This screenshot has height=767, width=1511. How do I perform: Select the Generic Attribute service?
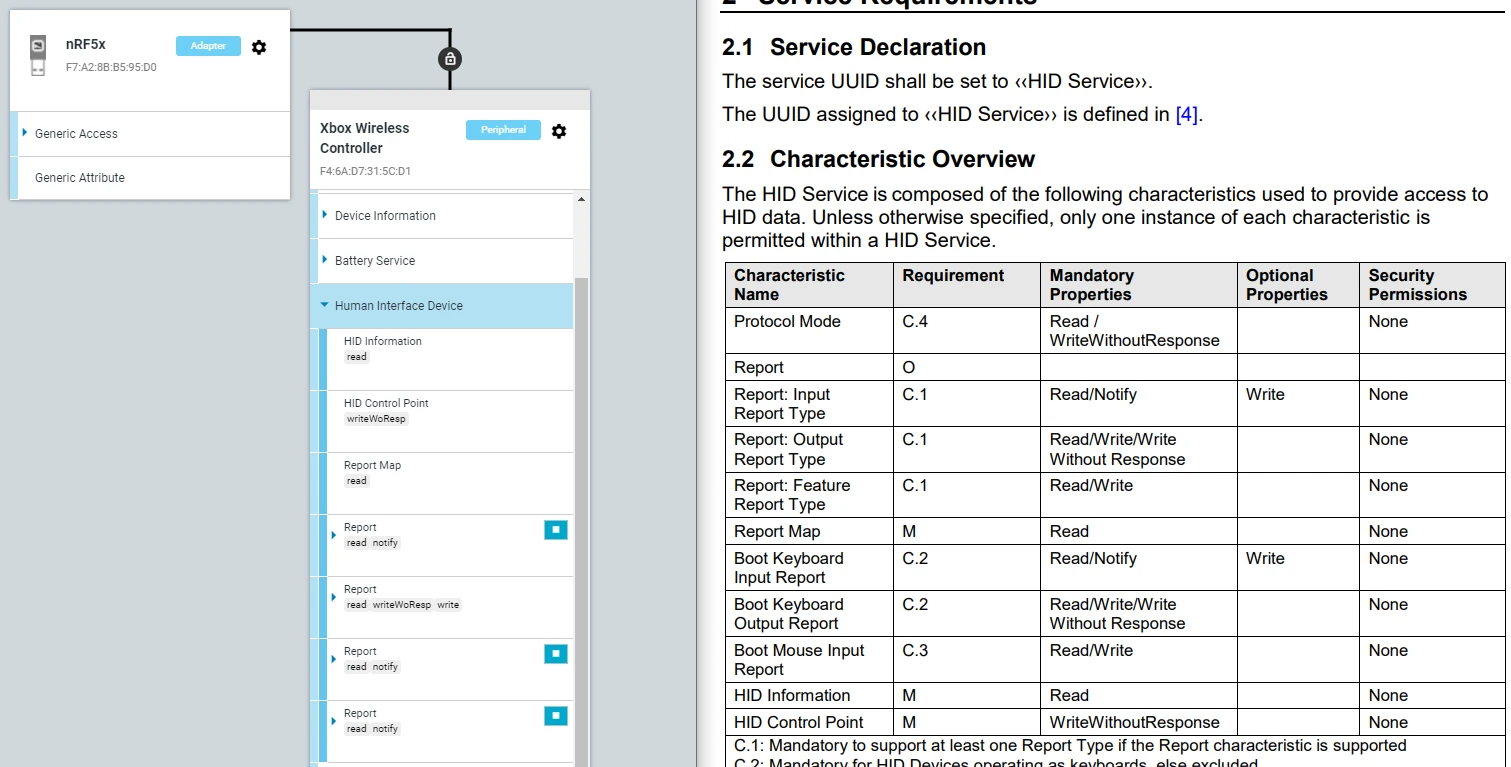tap(80, 178)
